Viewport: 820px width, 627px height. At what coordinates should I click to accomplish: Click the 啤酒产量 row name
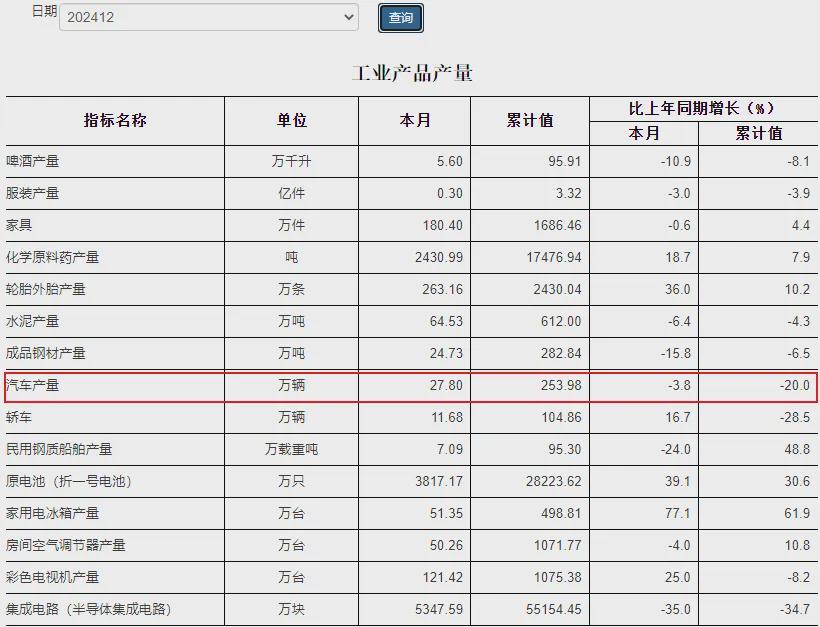(33, 161)
